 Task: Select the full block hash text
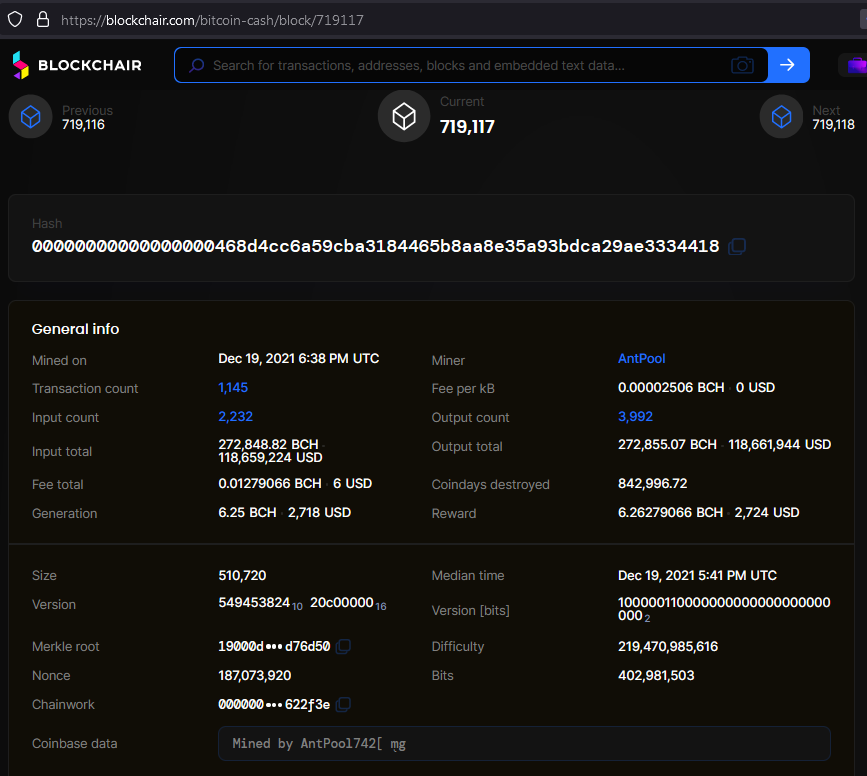pos(375,246)
